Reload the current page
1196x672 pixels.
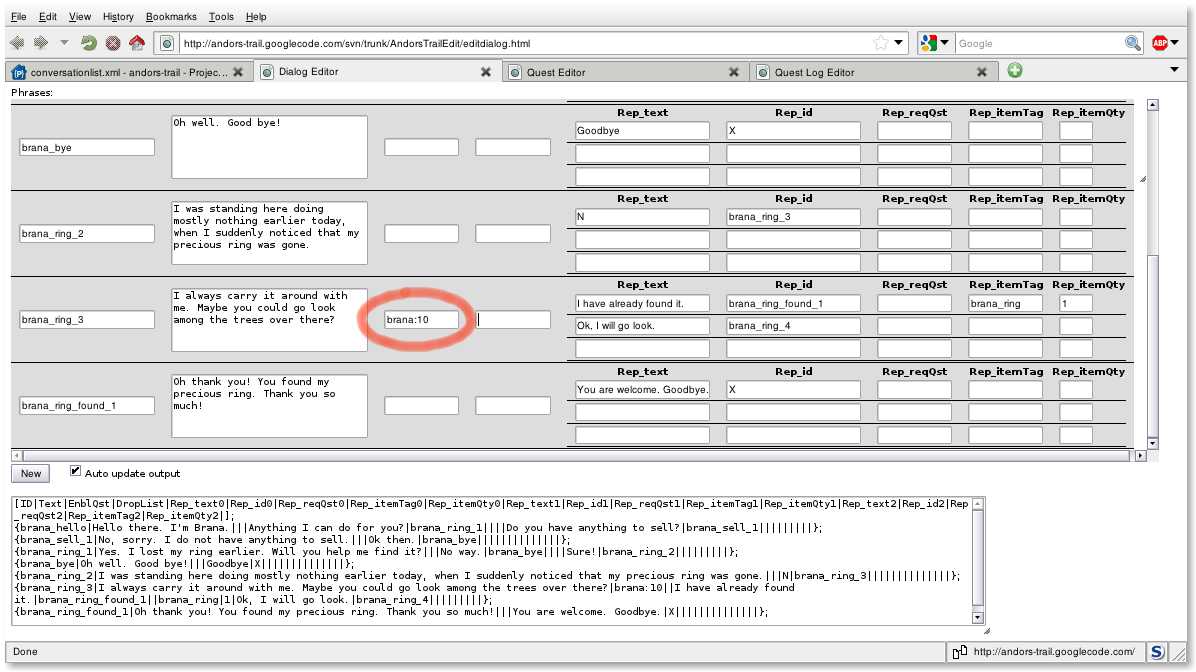[89, 43]
